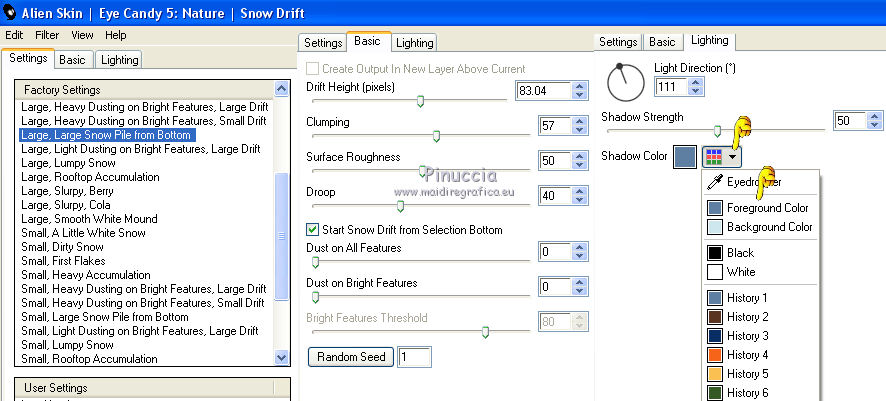Click the Drift Height slider handle
Viewport: 886px width, 401px height.
pos(420,101)
